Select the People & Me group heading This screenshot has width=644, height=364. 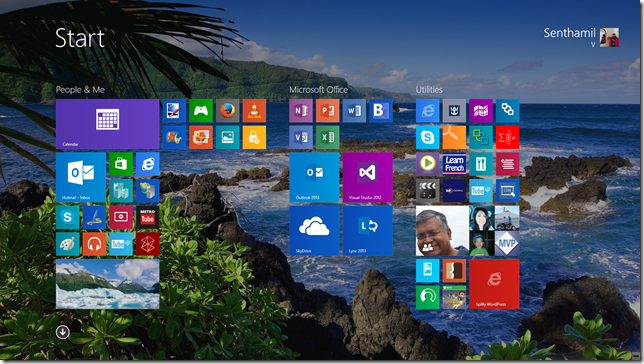pyautogui.click(x=80, y=90)
